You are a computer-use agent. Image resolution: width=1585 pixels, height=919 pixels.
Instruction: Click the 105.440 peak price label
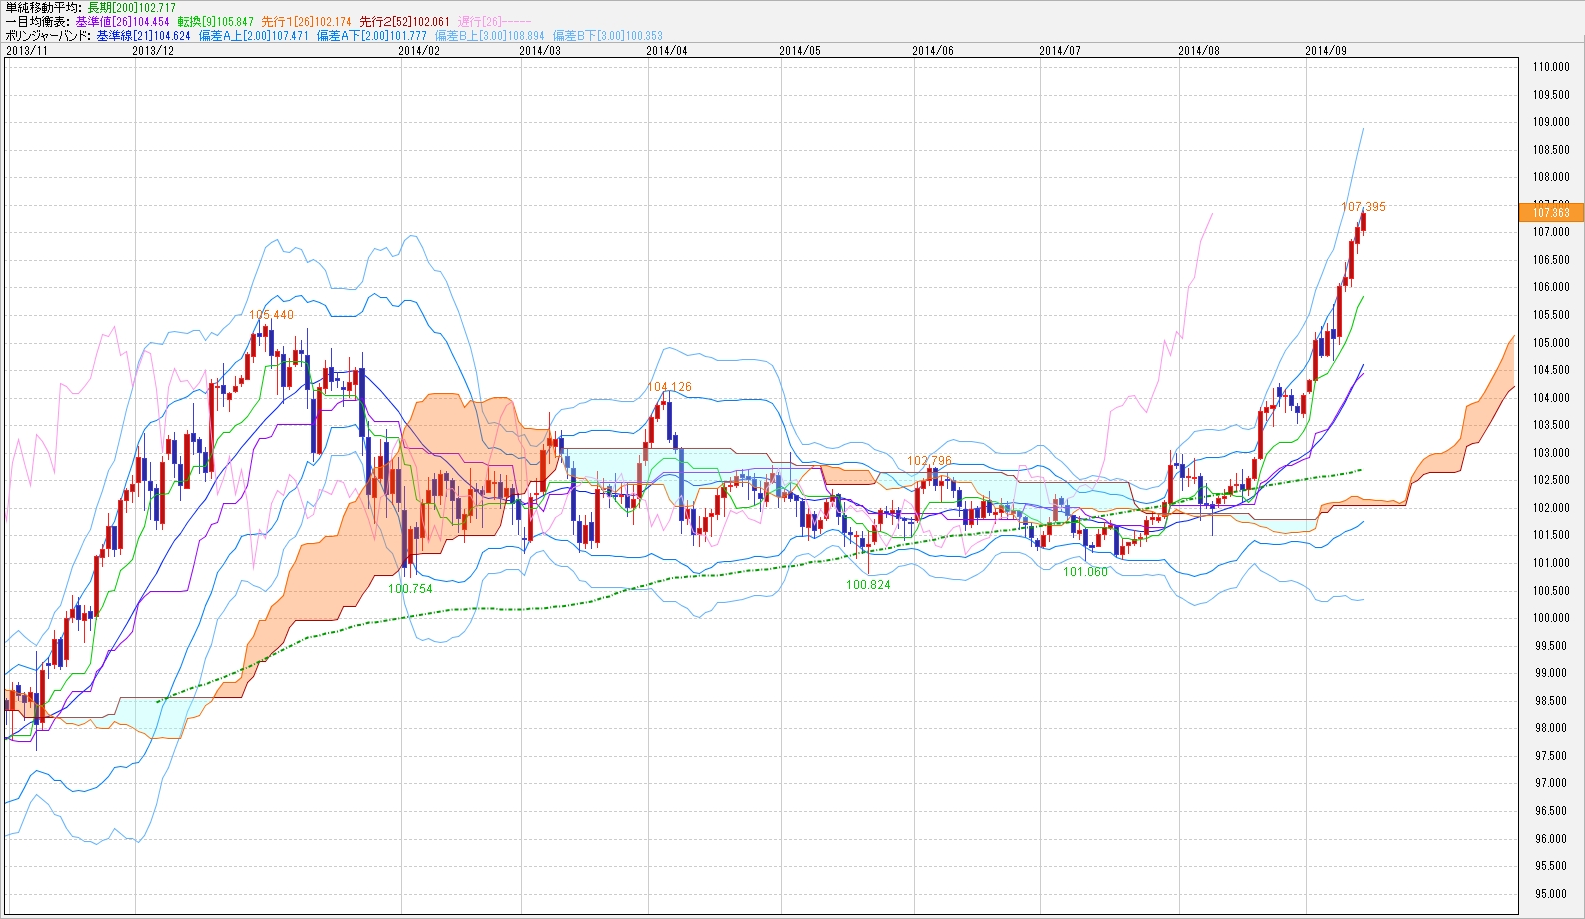coord(271,315)
